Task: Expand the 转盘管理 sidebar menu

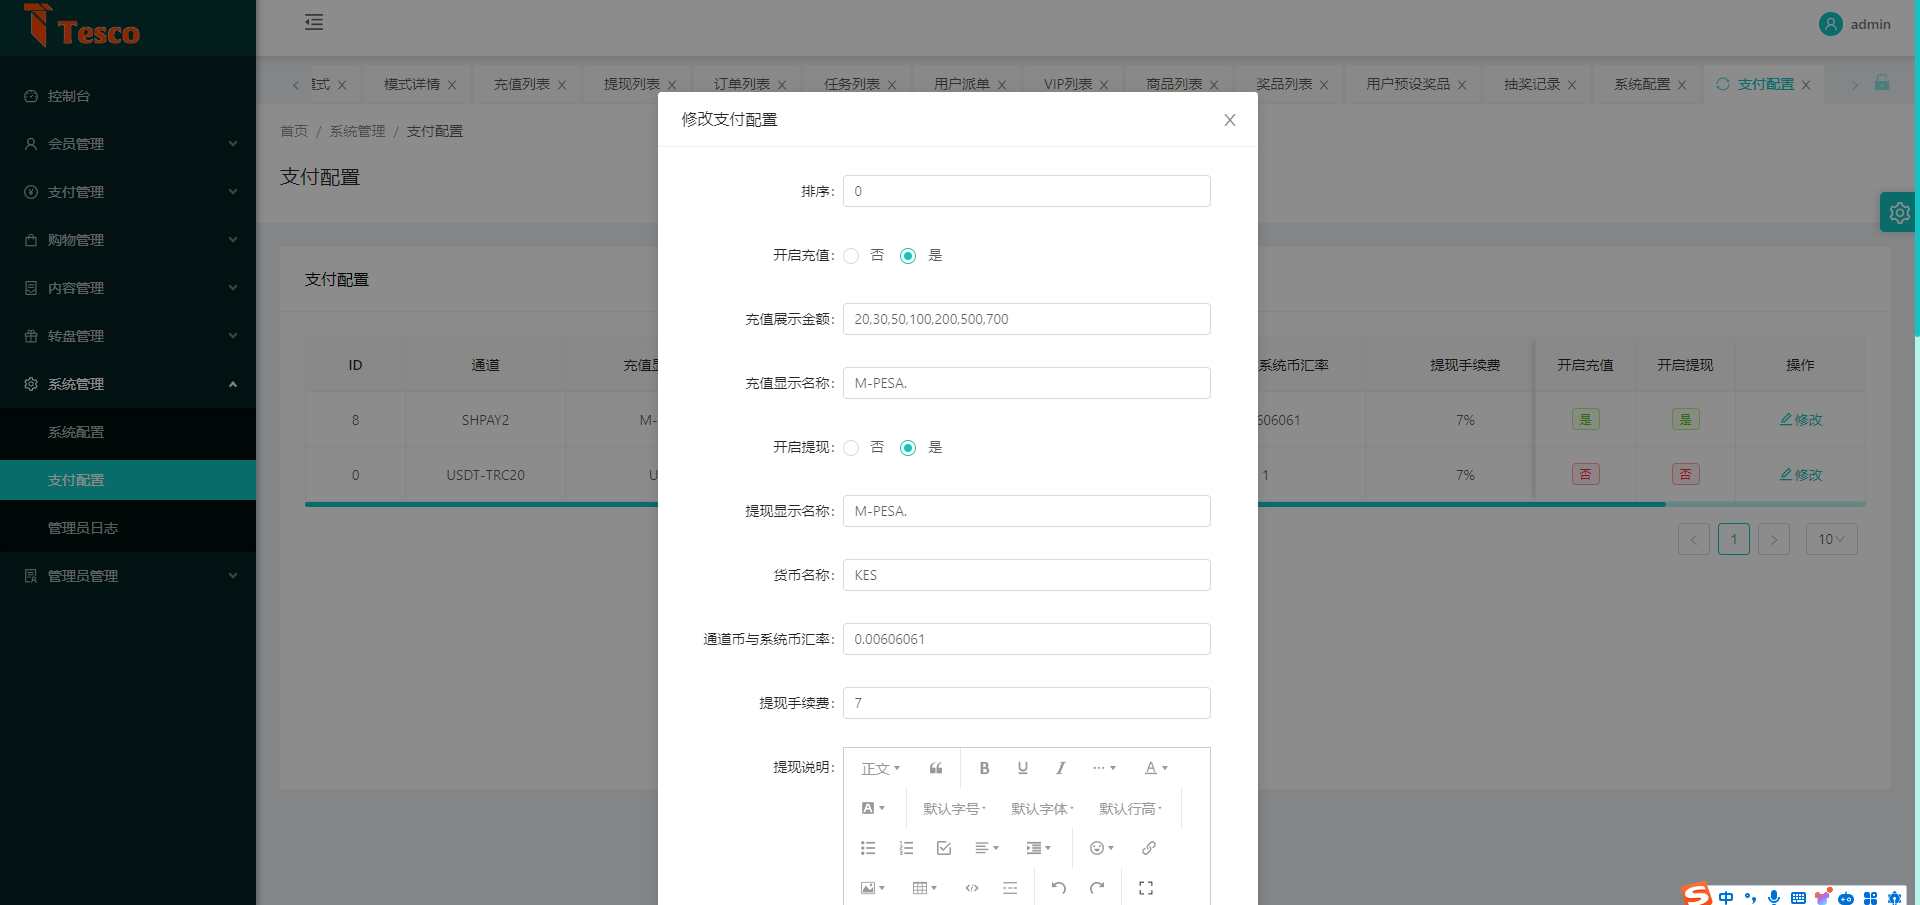Action: [x=128, y=336]
